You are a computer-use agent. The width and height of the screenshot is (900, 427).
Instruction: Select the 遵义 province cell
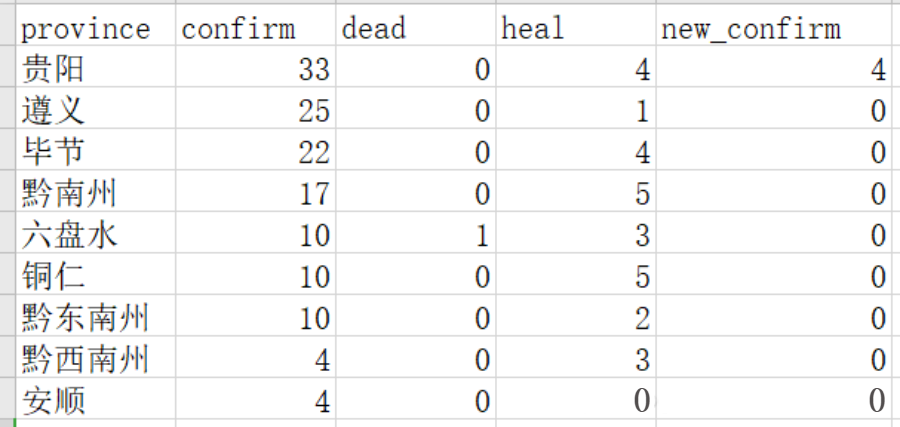[x=96, y=110]
